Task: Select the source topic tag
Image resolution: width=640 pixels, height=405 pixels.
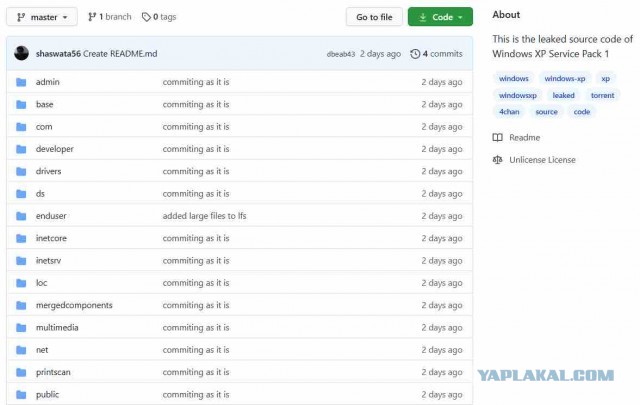Action: point(546,112)
